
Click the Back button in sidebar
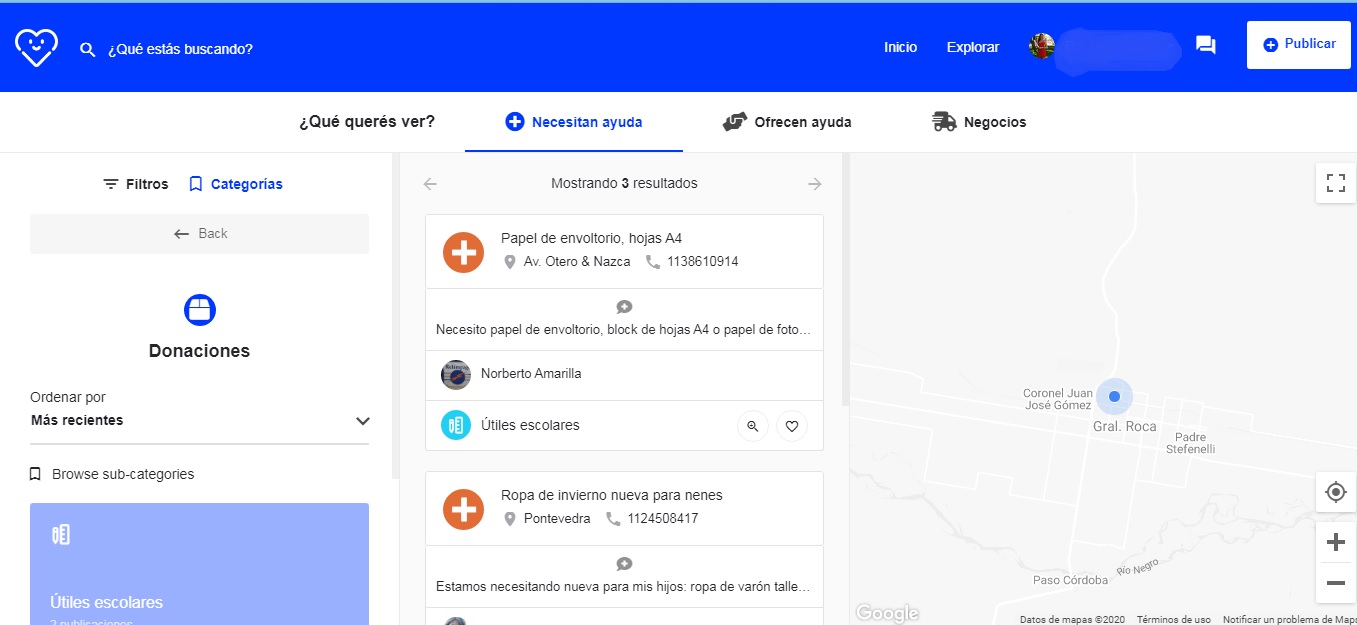[199, 234]
